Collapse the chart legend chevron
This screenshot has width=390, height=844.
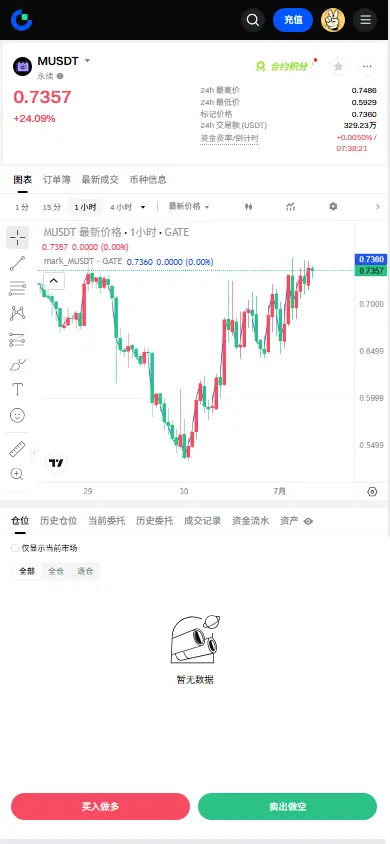(54, 280)
